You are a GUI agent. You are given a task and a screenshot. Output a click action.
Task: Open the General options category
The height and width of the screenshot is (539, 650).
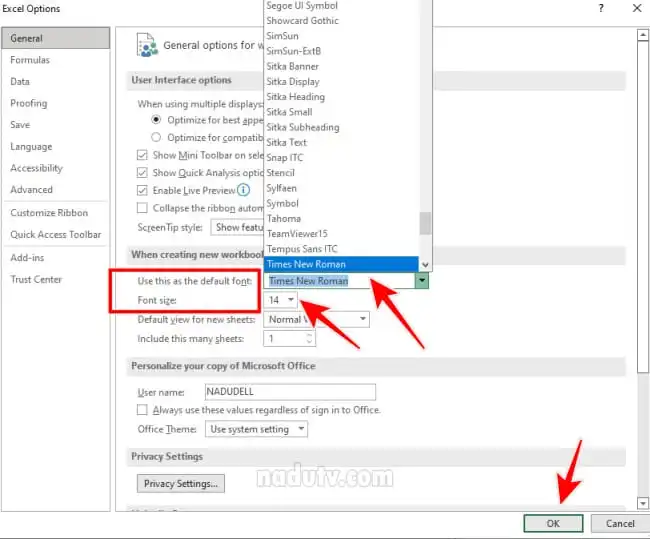[56, 38]
